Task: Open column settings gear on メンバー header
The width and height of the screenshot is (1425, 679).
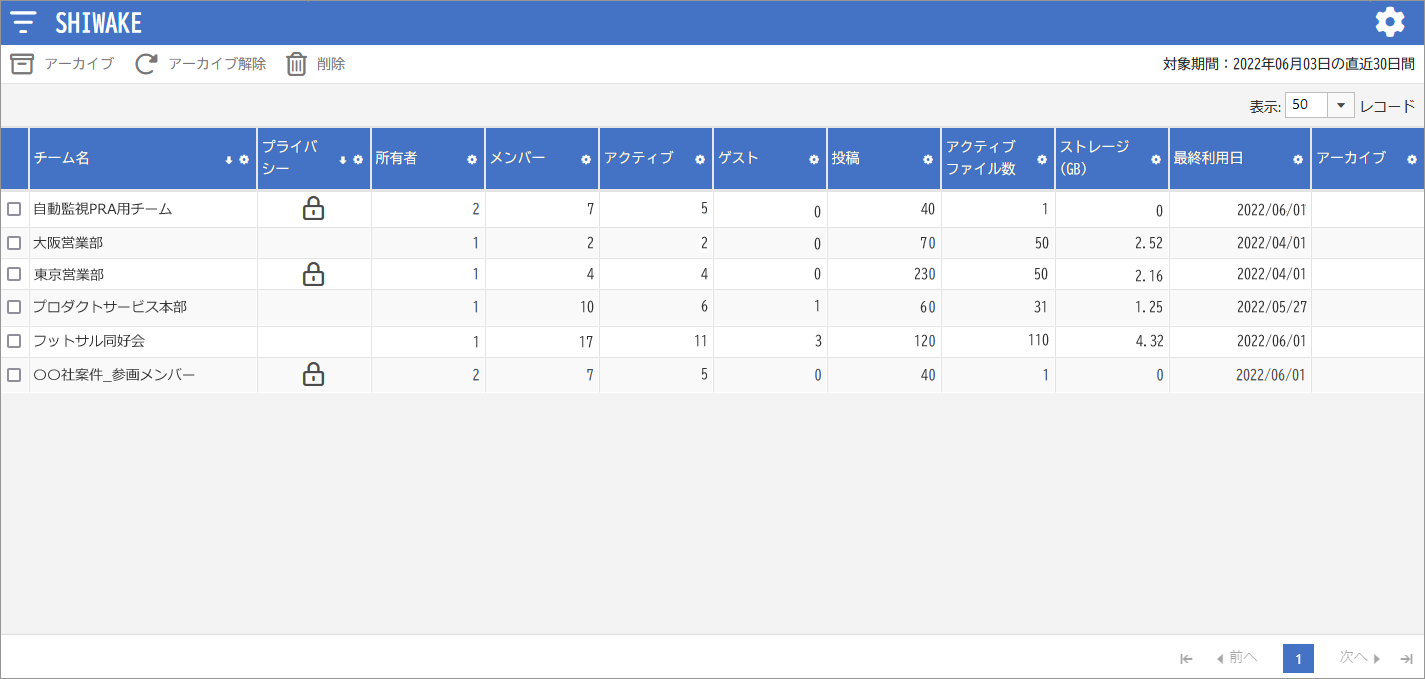Action: click(585, 160)
